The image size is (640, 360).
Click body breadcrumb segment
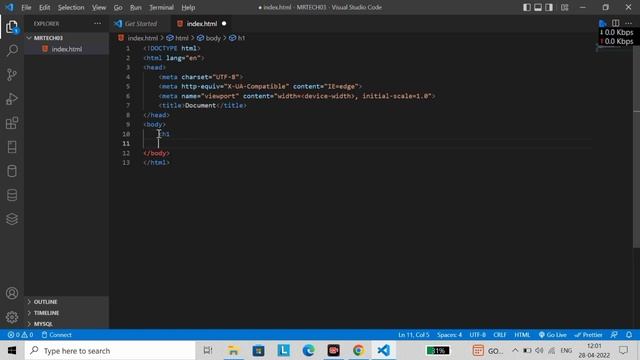click(209, 38)
